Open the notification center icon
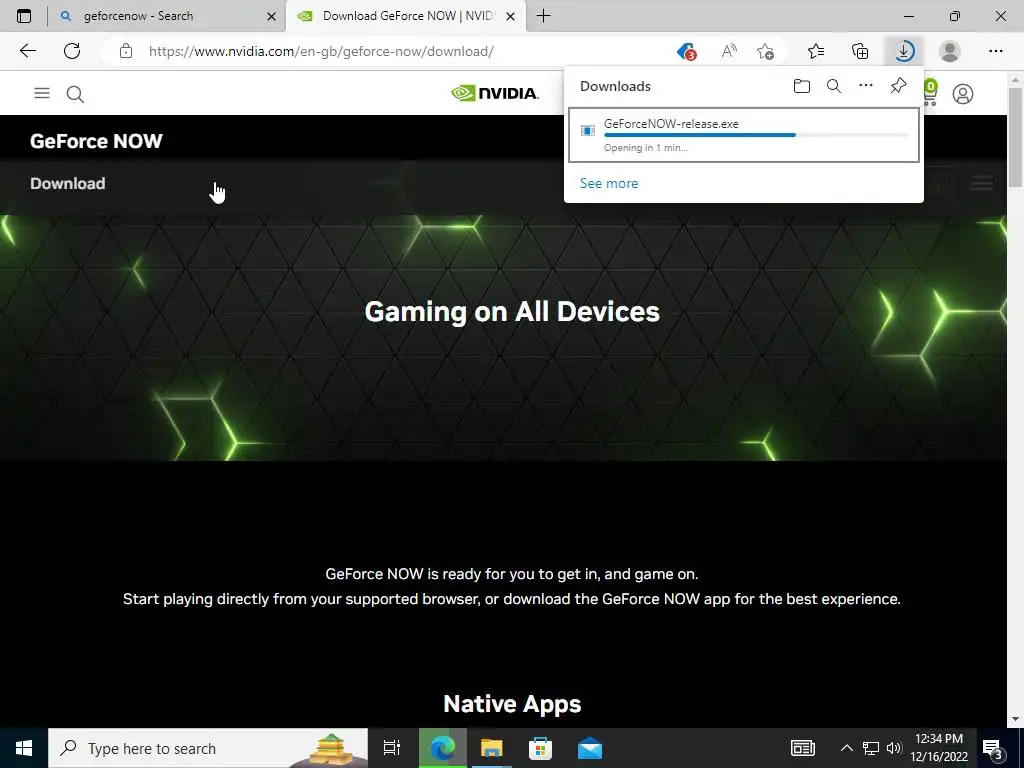The image size is (1024, 768). [994, 749]
